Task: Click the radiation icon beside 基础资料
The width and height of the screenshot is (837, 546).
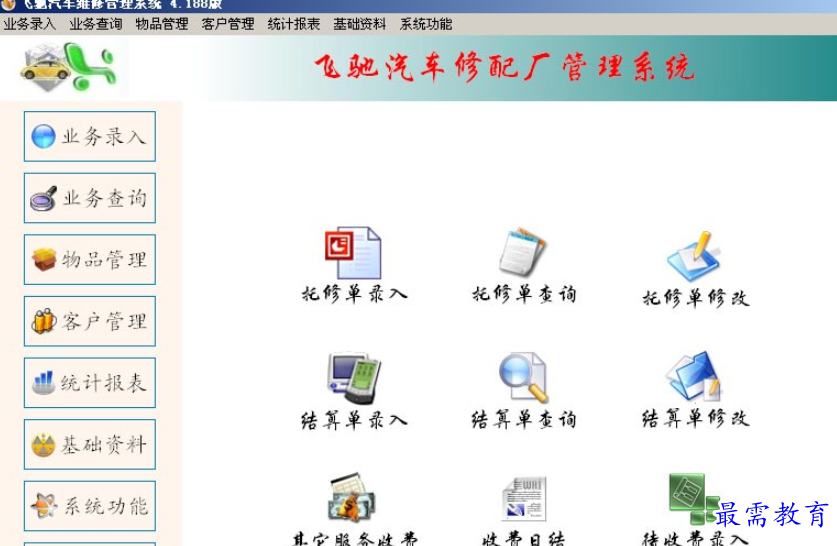Action: click(43, 444)
